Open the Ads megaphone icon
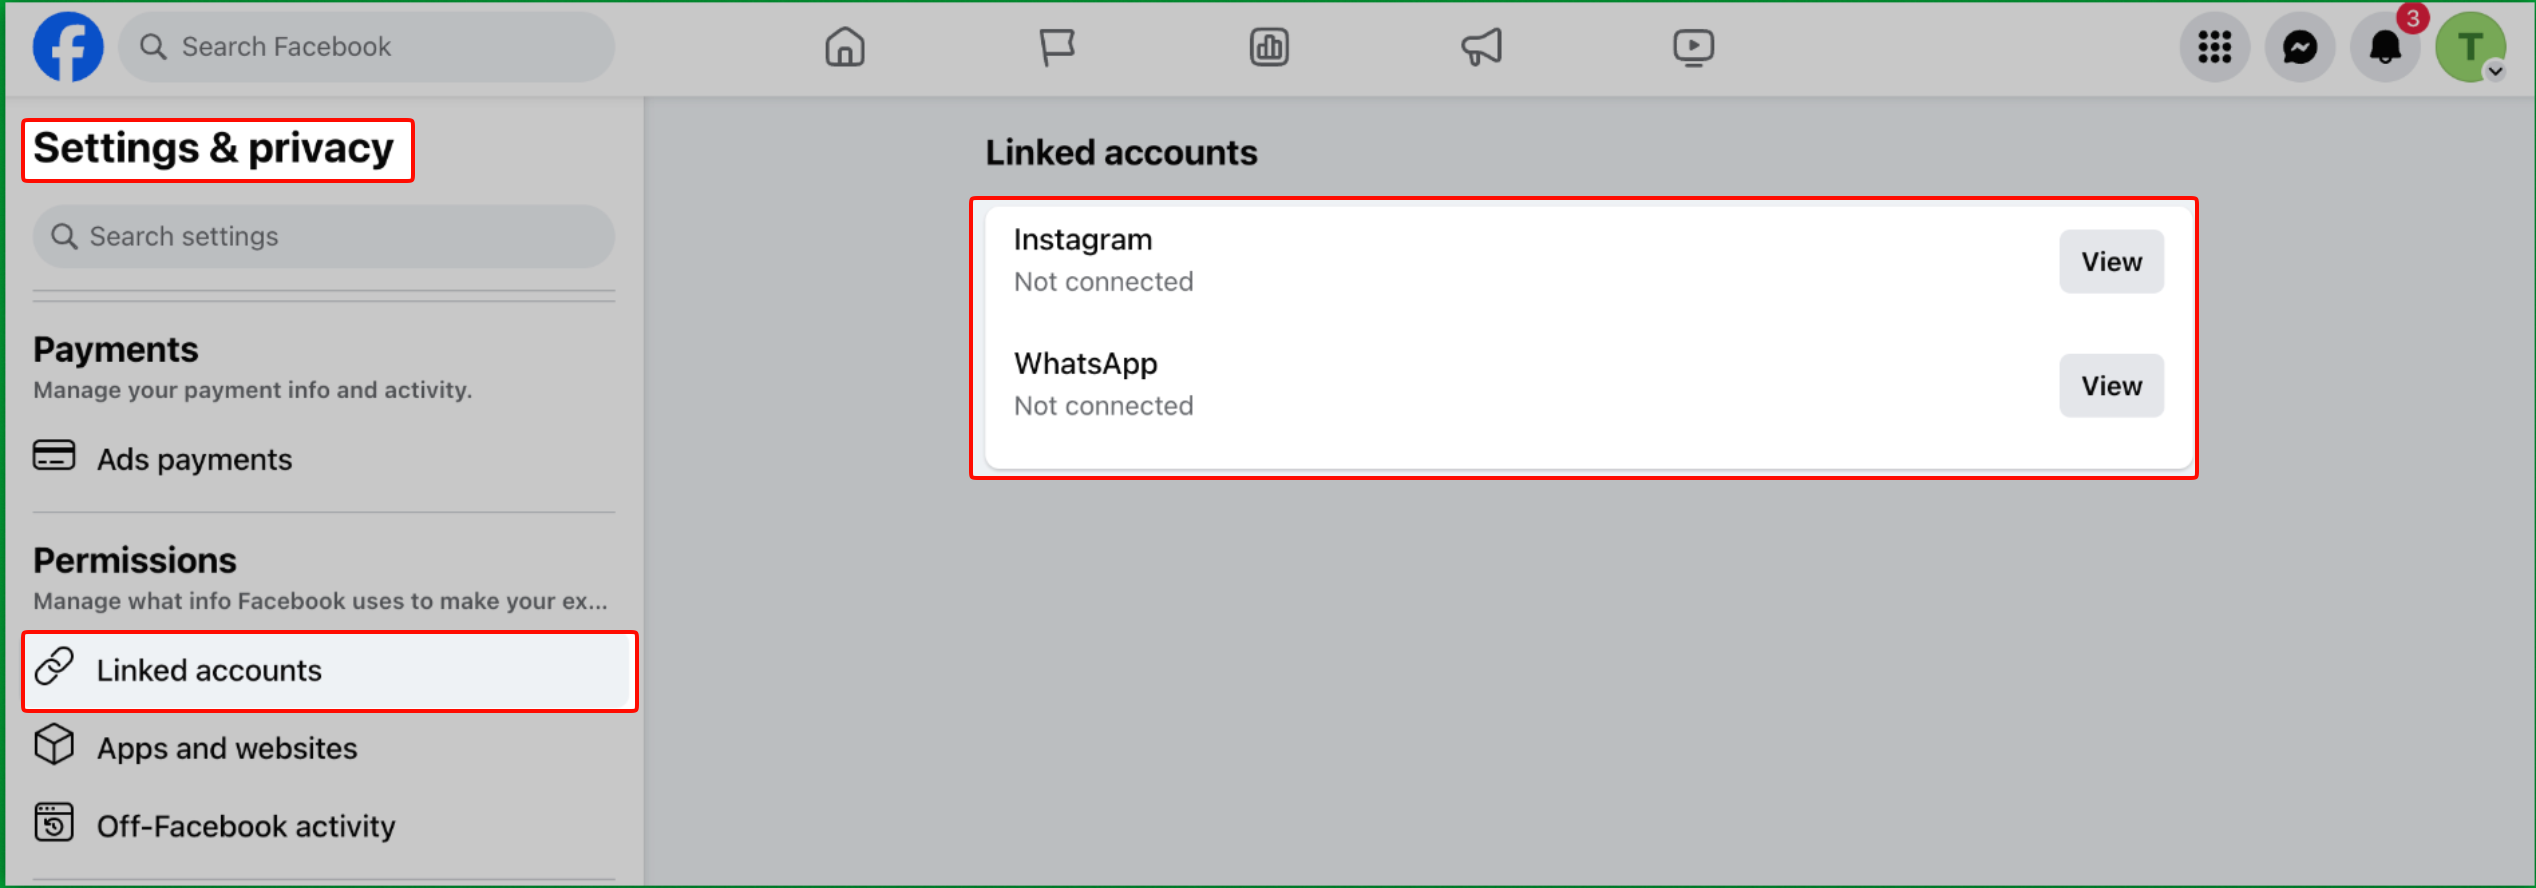 click(1481, 47)
